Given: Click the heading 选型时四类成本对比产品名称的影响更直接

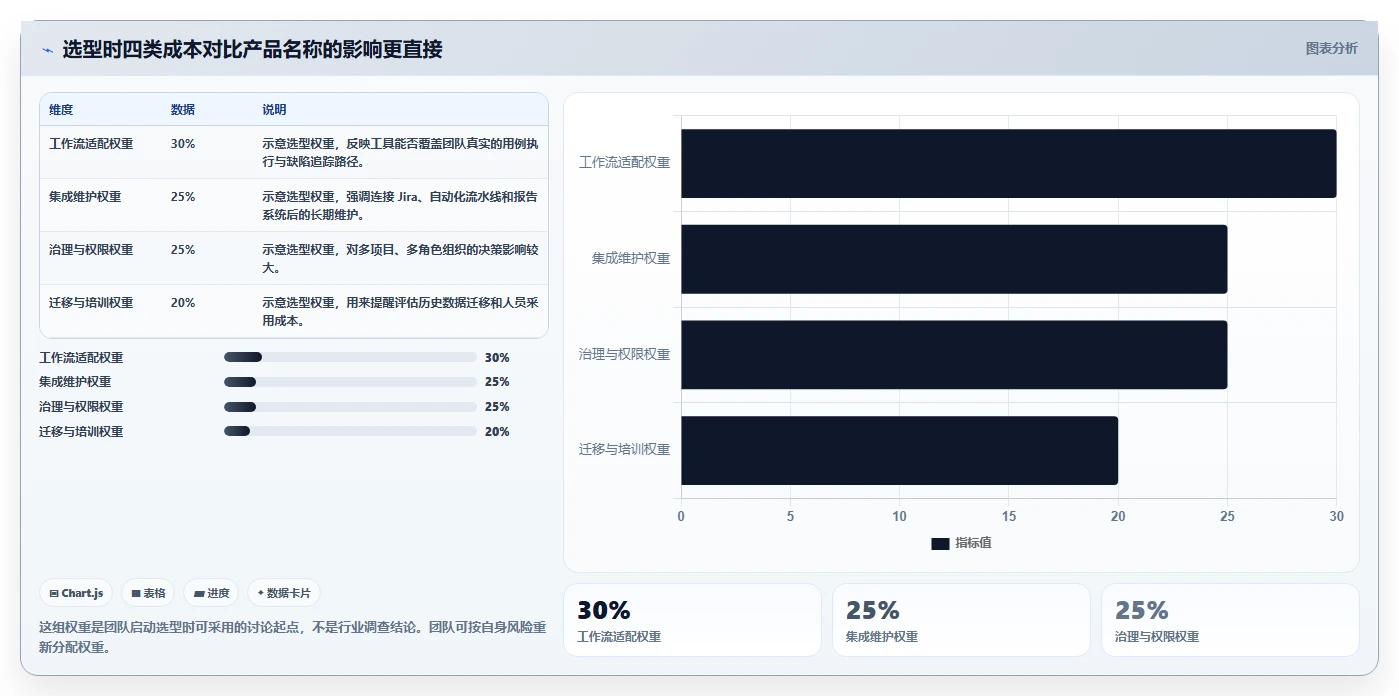Looking at the screenshot, I should tap(252, 49).
